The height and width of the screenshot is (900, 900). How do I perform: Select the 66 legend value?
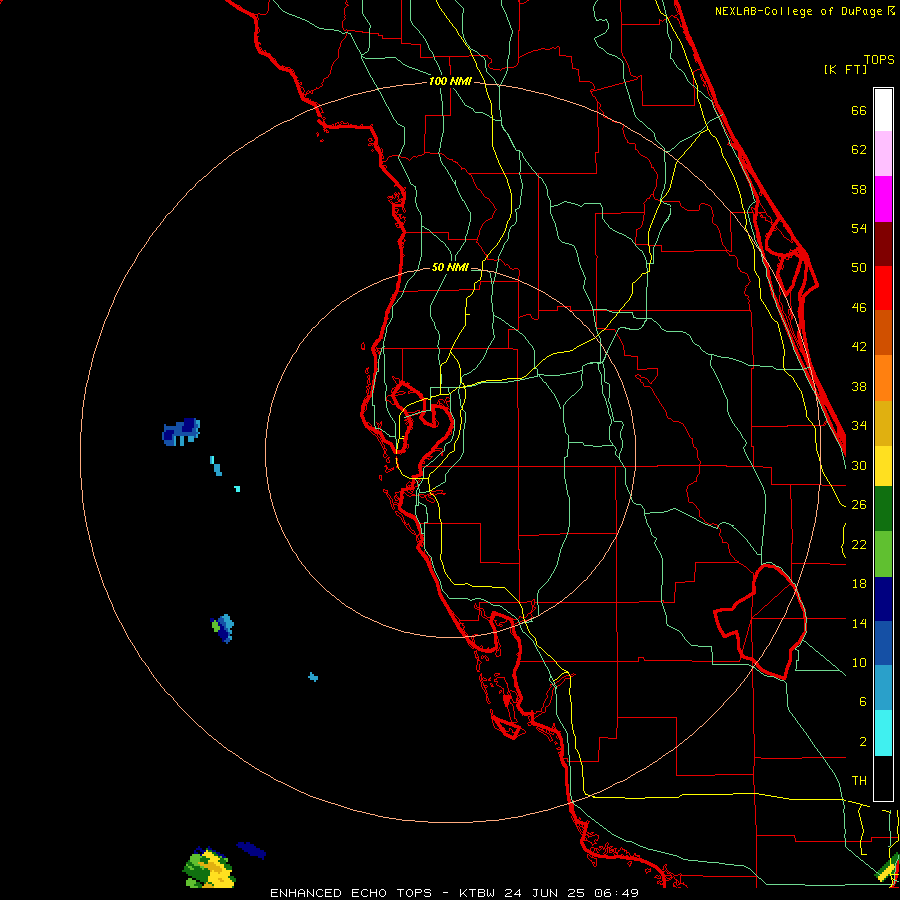tap(859, 110)
